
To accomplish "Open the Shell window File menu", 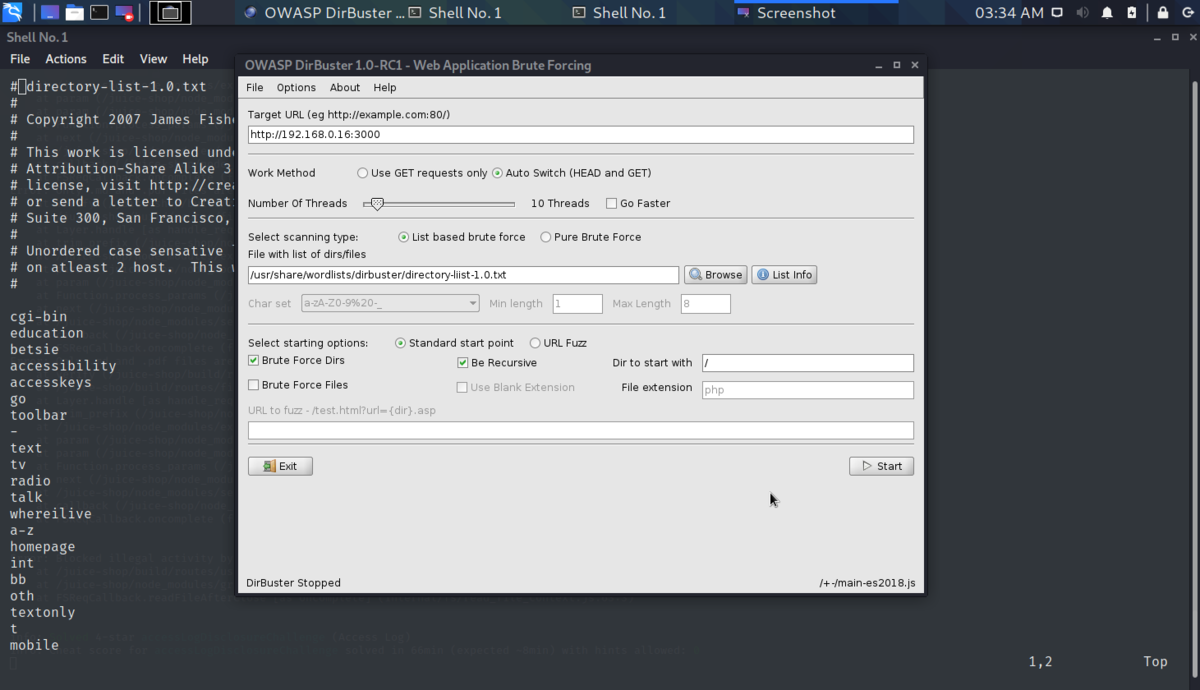I will pos(20,59).
